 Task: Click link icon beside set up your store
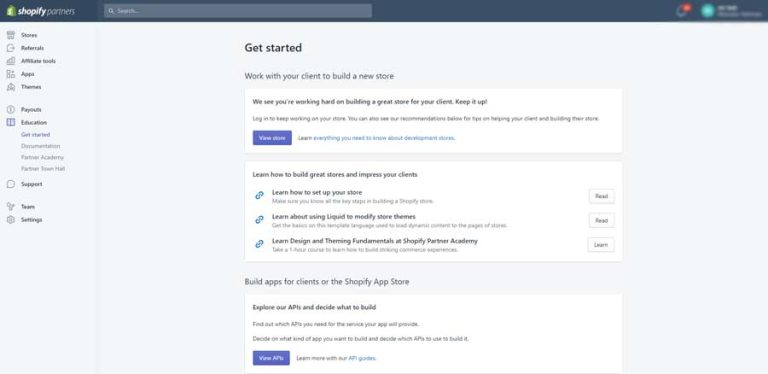[x=260, y=195]
